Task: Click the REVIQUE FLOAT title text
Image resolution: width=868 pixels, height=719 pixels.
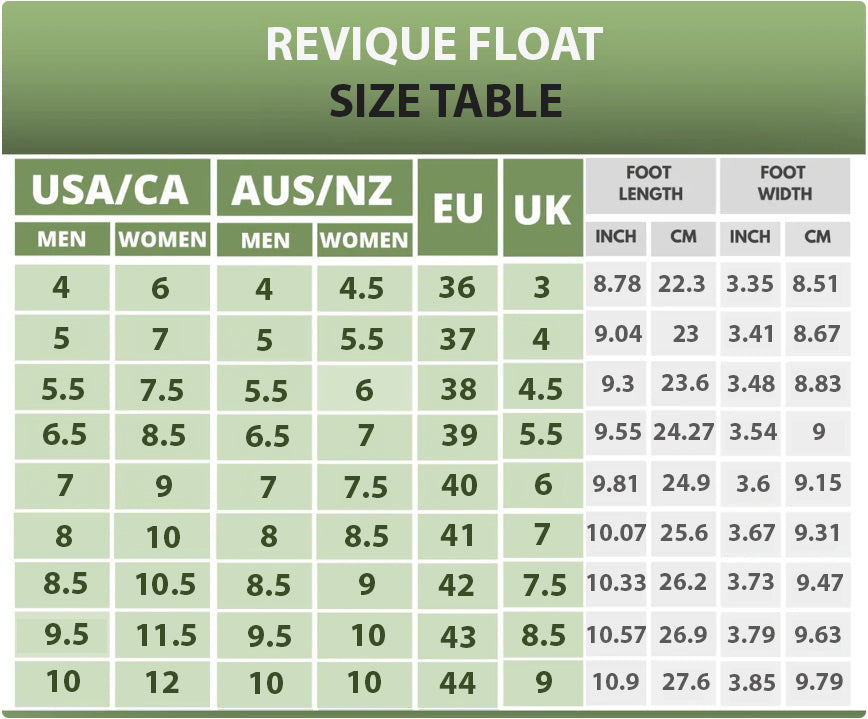Action: point(434,45)
